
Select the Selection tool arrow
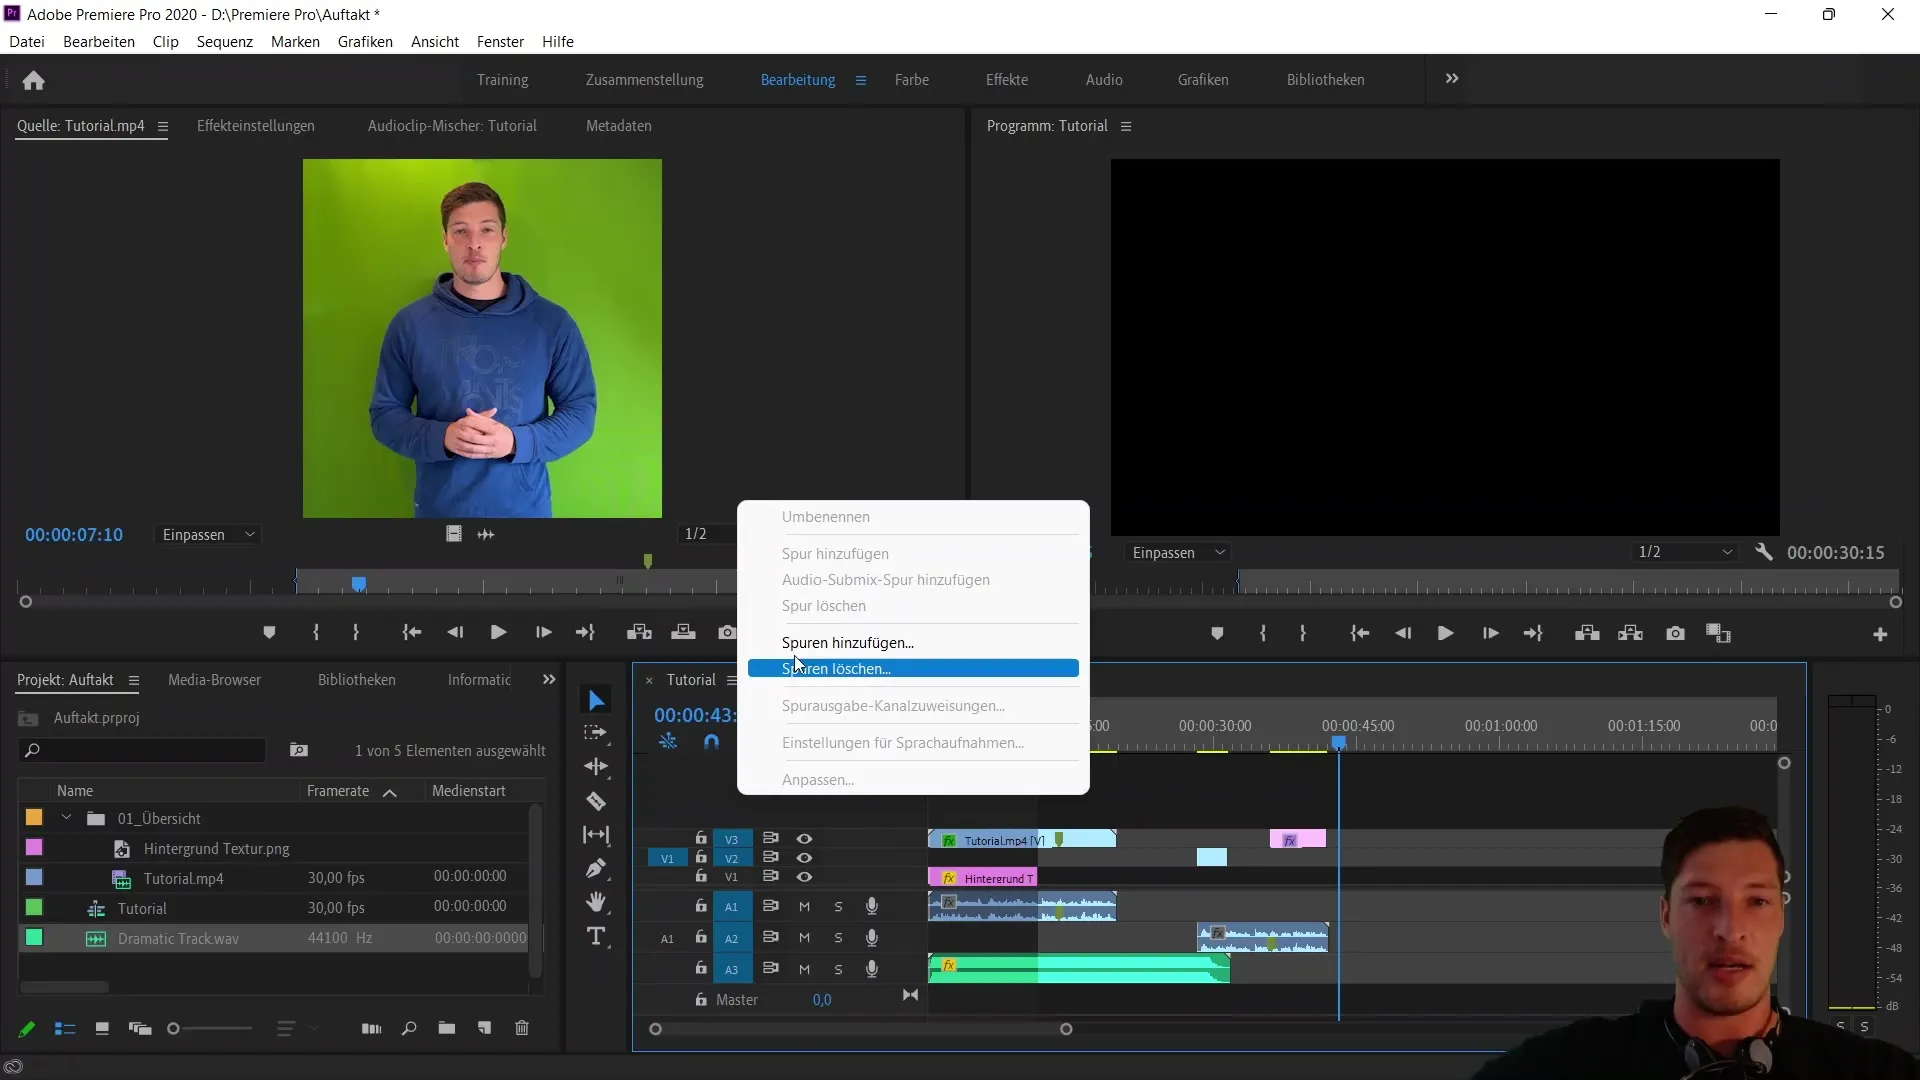597,700
